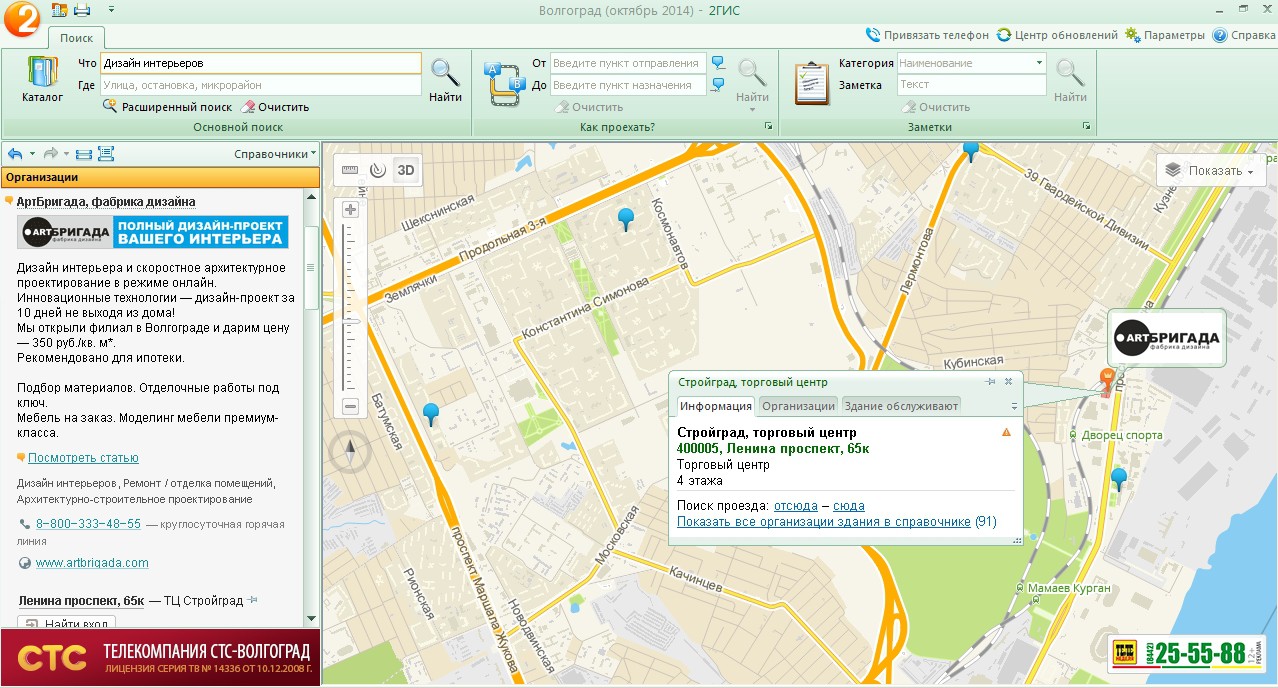The image size is (1278, 688).
Task: Click Показать все организации здания в справочнике
Action: pyautogui.click(x=824, y=522)
